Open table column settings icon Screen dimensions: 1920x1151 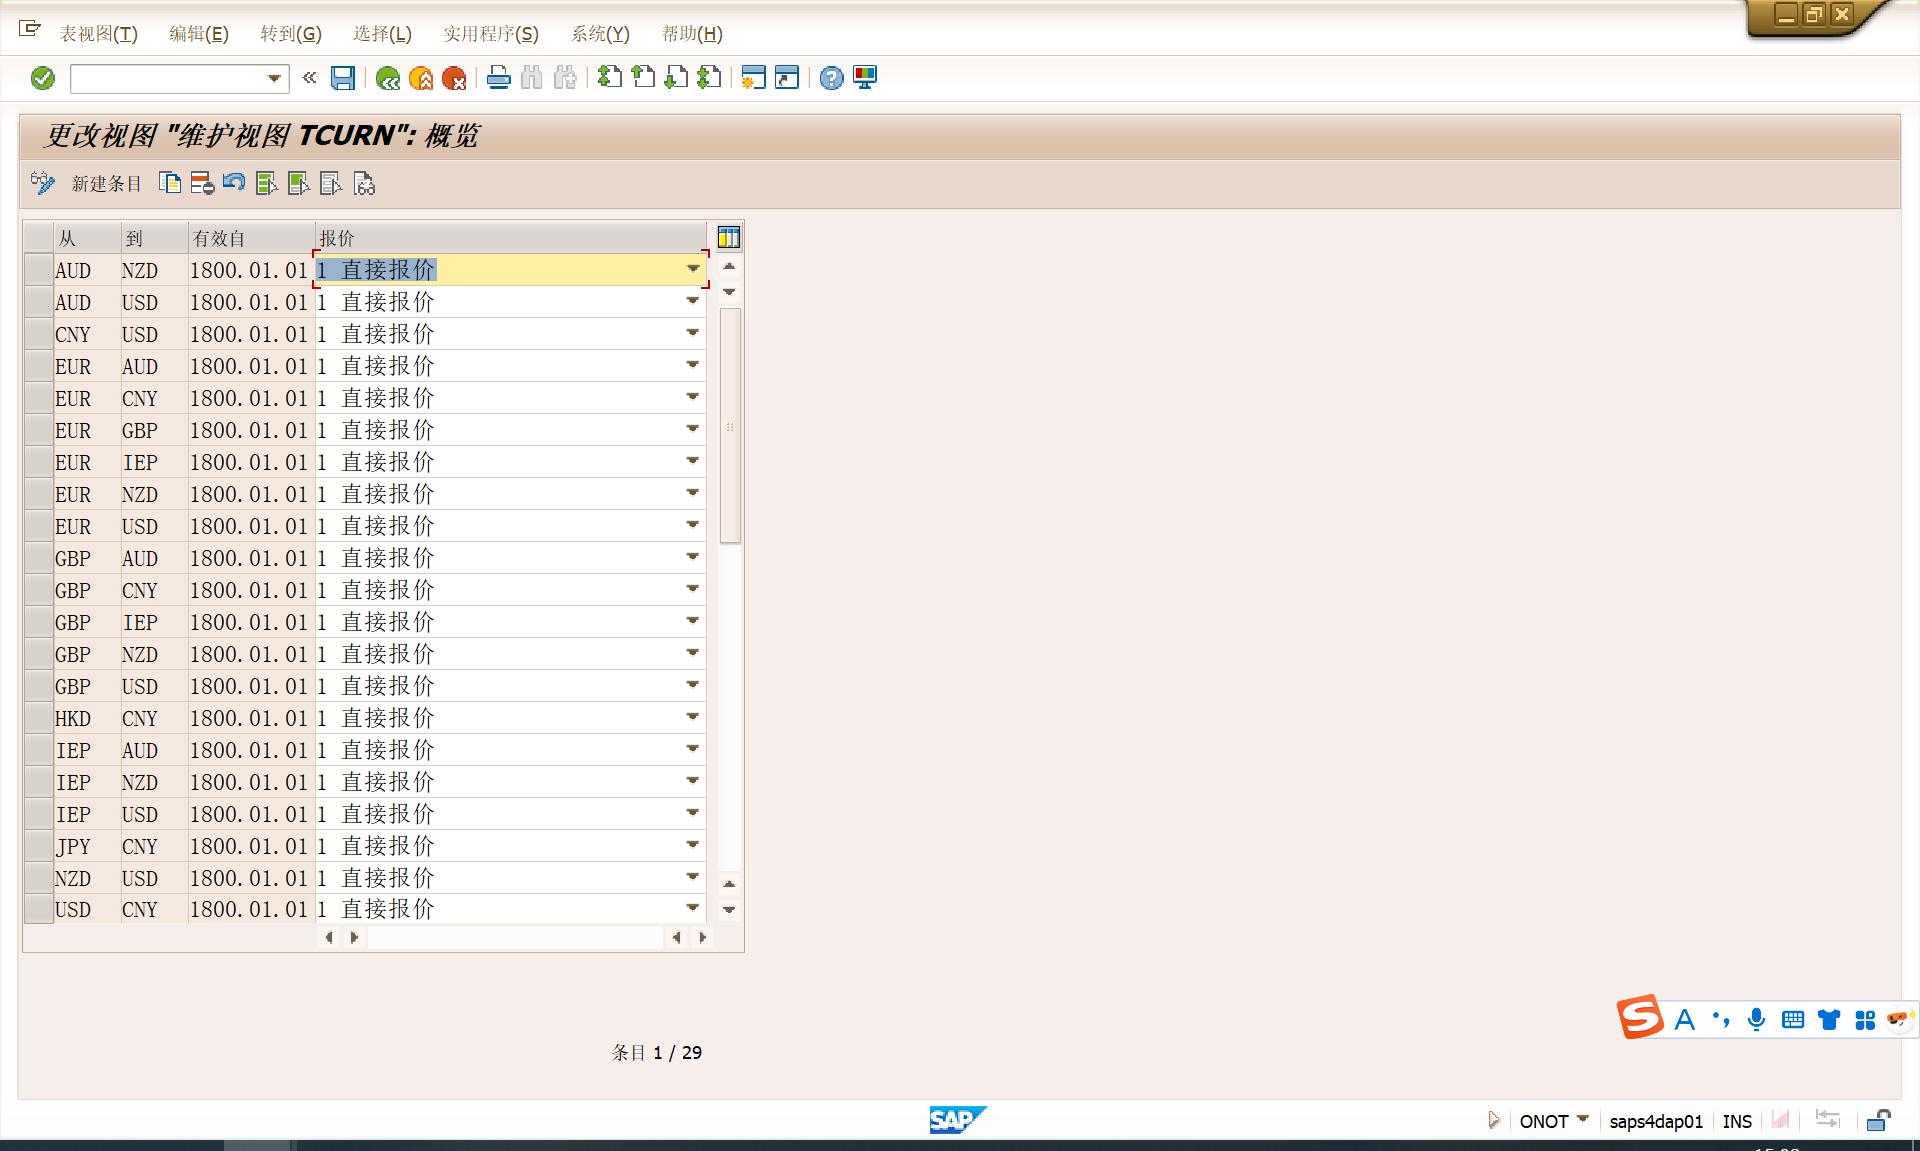[729, 237]
